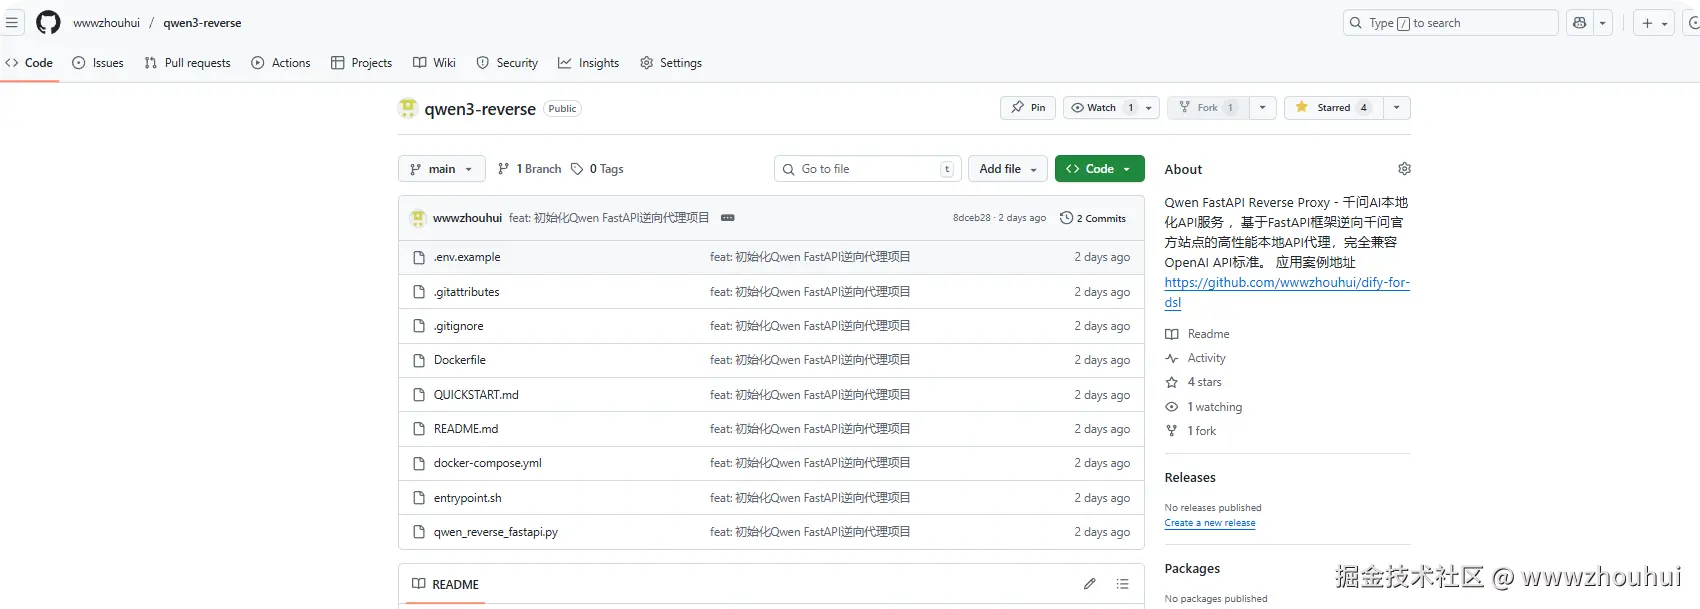
Task: Open the dify-for-dsl GitHub URL
Action: pos(1287,292)
